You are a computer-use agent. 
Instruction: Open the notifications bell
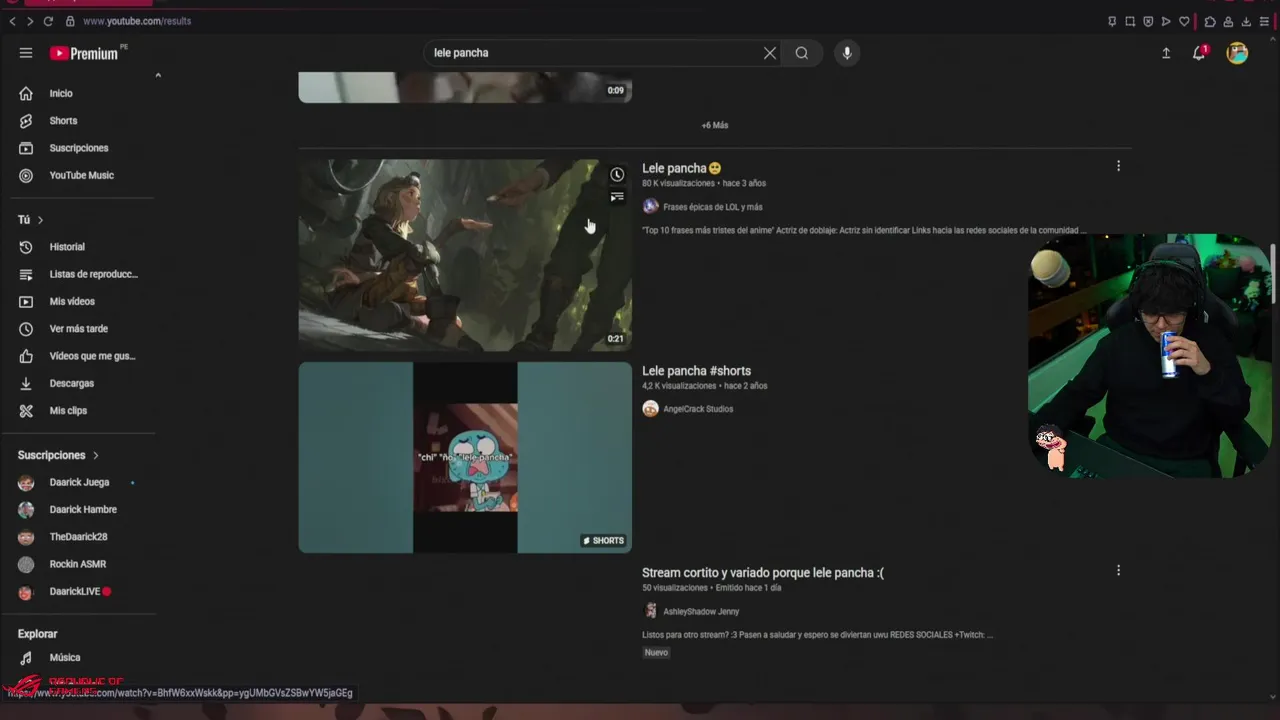(1199, 53)
